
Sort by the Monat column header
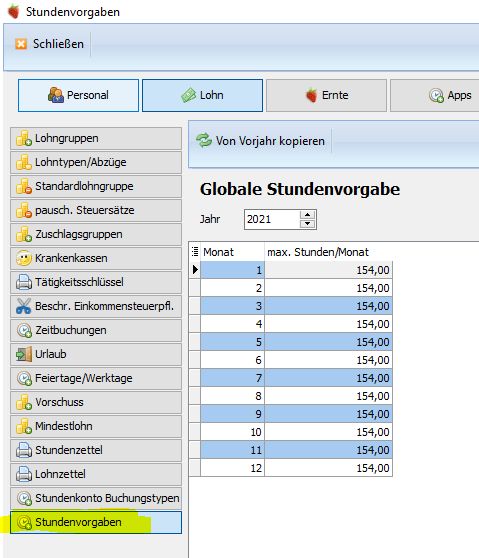point(232,252)
